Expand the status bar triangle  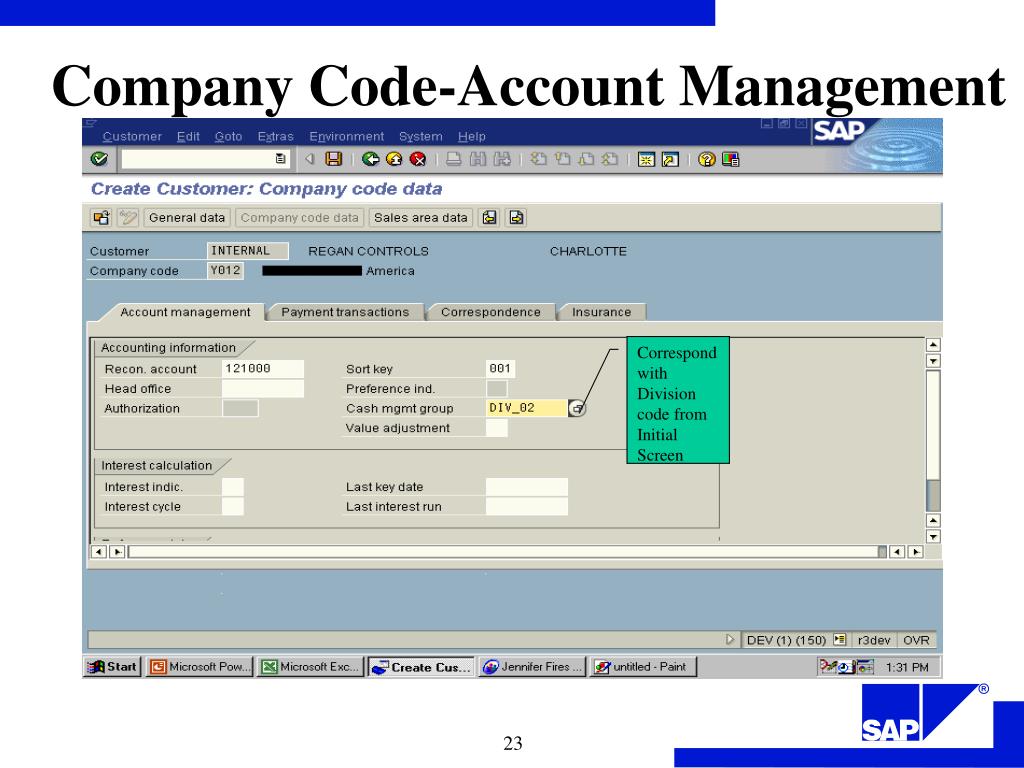(x=729, y=640)
